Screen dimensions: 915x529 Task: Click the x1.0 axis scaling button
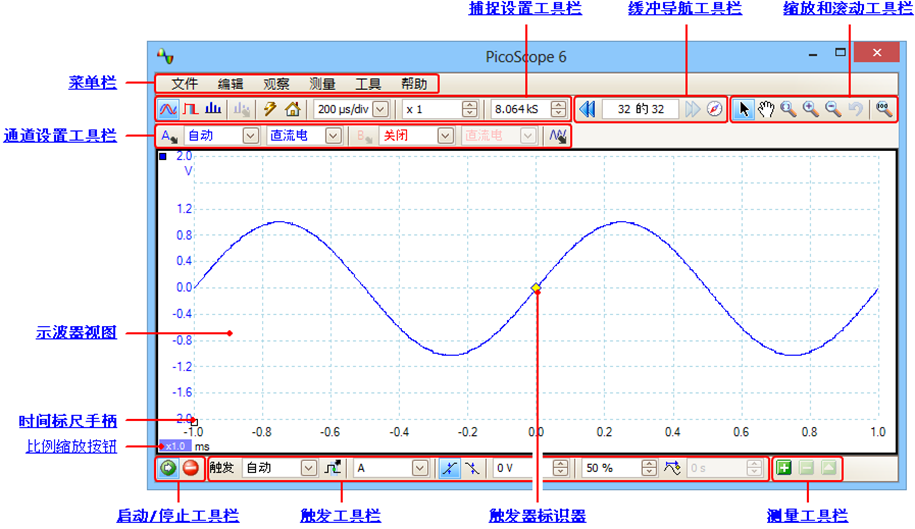[175, 446]
